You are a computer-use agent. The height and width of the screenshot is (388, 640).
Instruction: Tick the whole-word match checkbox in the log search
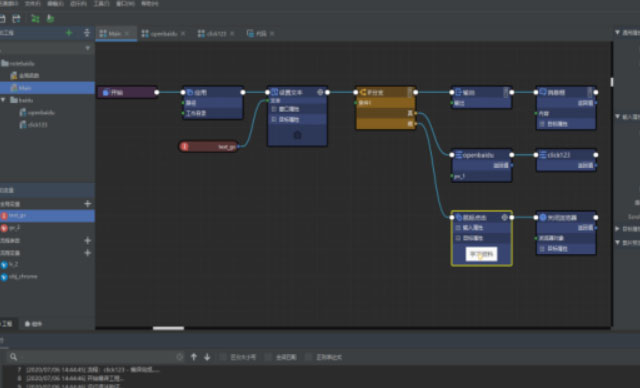pos(269,357)
